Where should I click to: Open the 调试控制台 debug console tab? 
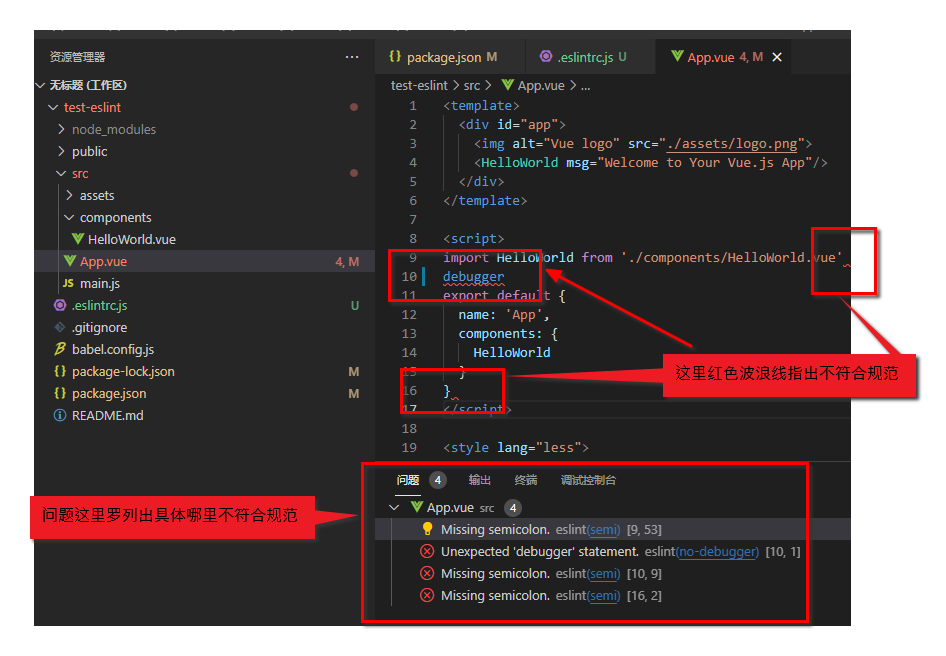(x=588, y=480)
